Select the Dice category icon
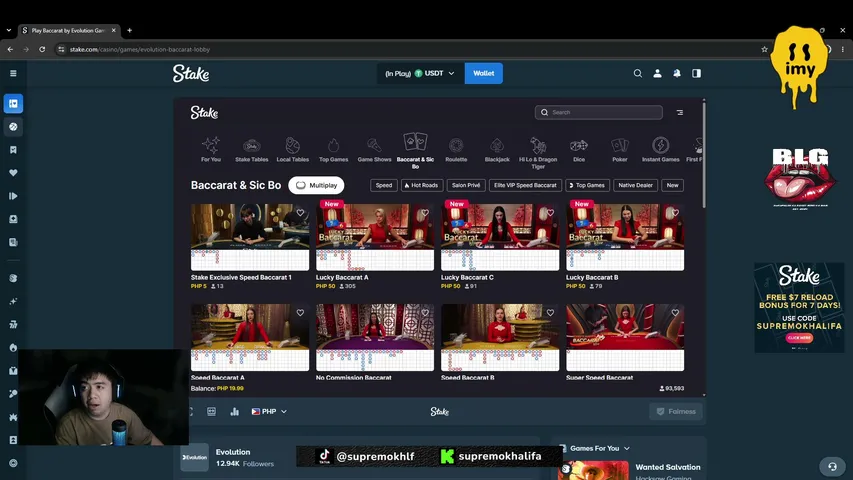The width and height of the screenshot is (853, 480). tap(579, 145)
